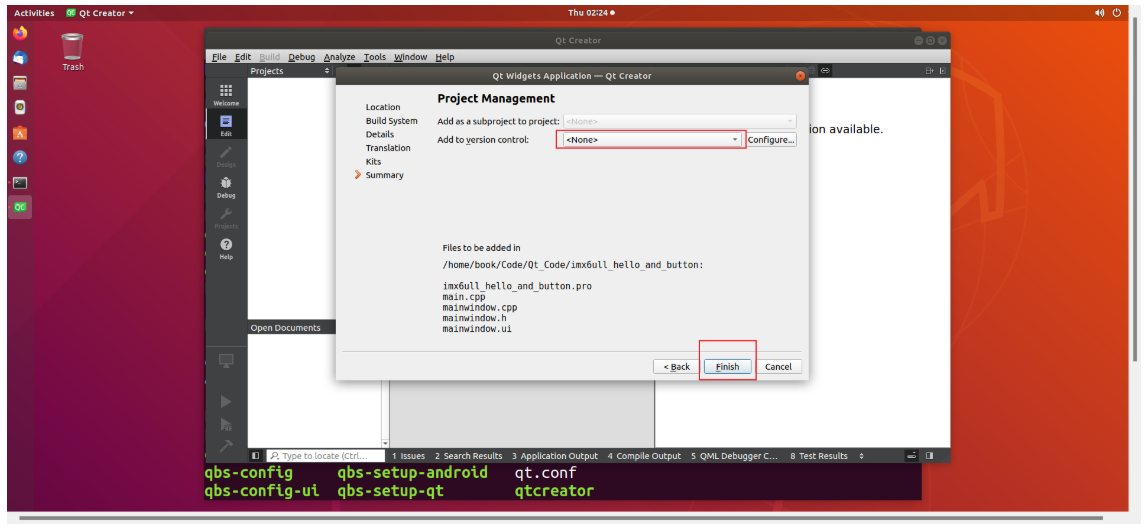This screenshot has width=1145, height=531.
Task: Click the kit selector monitor icon
Action: point(226,361)
